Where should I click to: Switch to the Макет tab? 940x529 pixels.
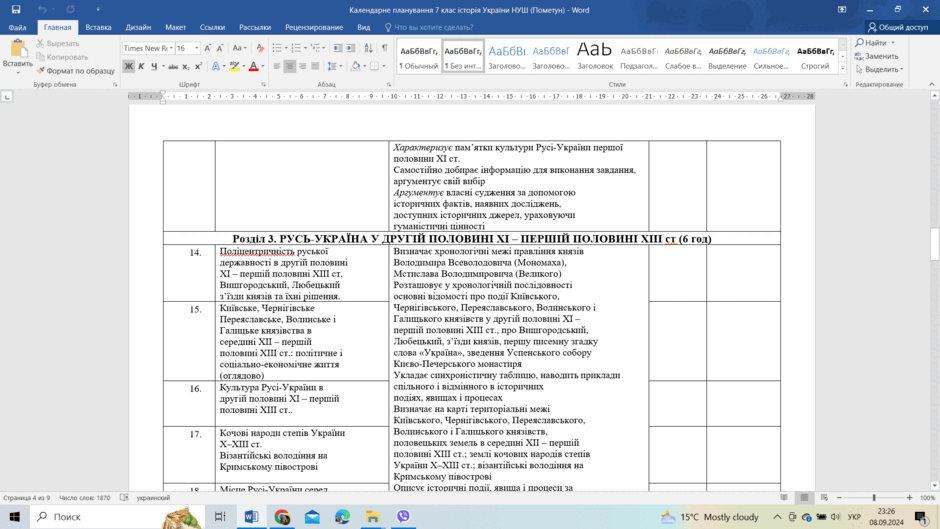click(x=176, y=27)
